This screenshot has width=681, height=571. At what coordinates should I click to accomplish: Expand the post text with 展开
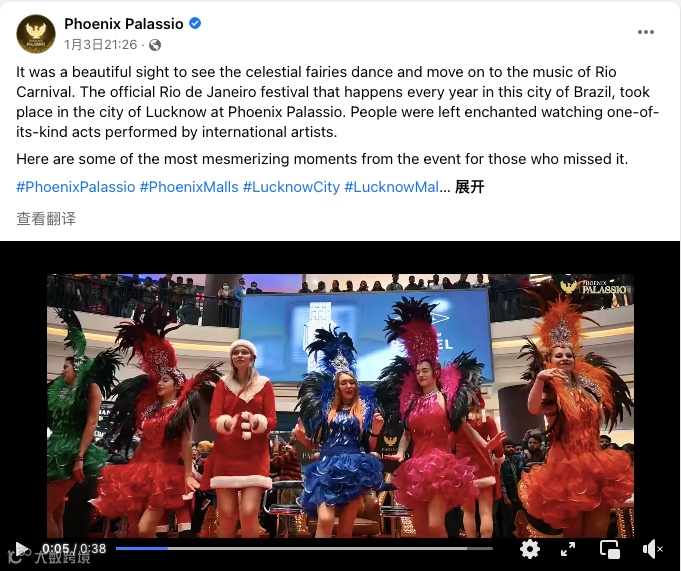[x=469, y=187]
